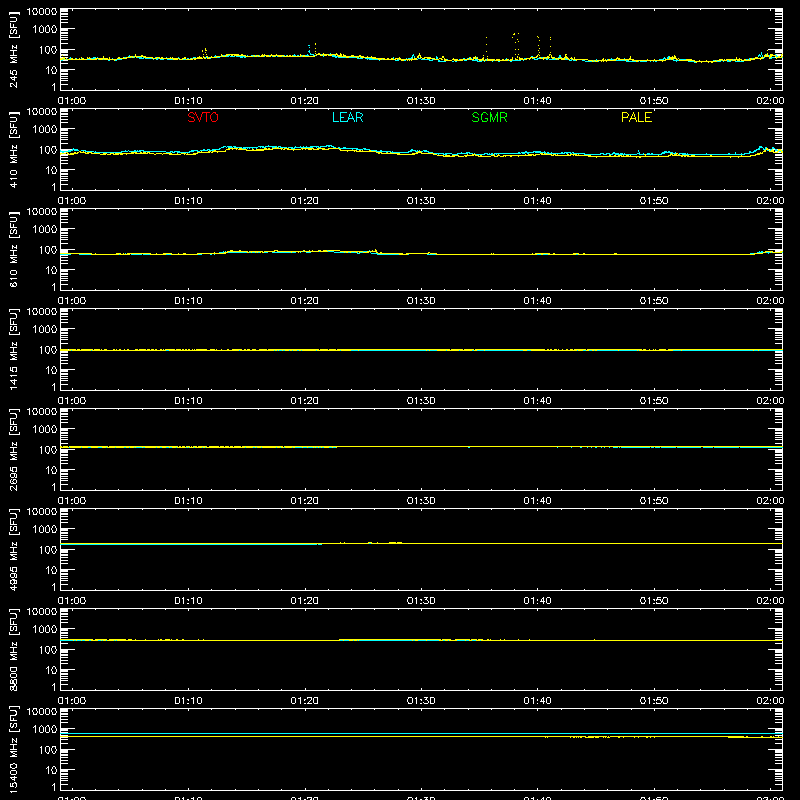Image resolution: width=800 pixels, height=800 pixels.
Task: Click the red SVTO station label
Action: point(203,117)
